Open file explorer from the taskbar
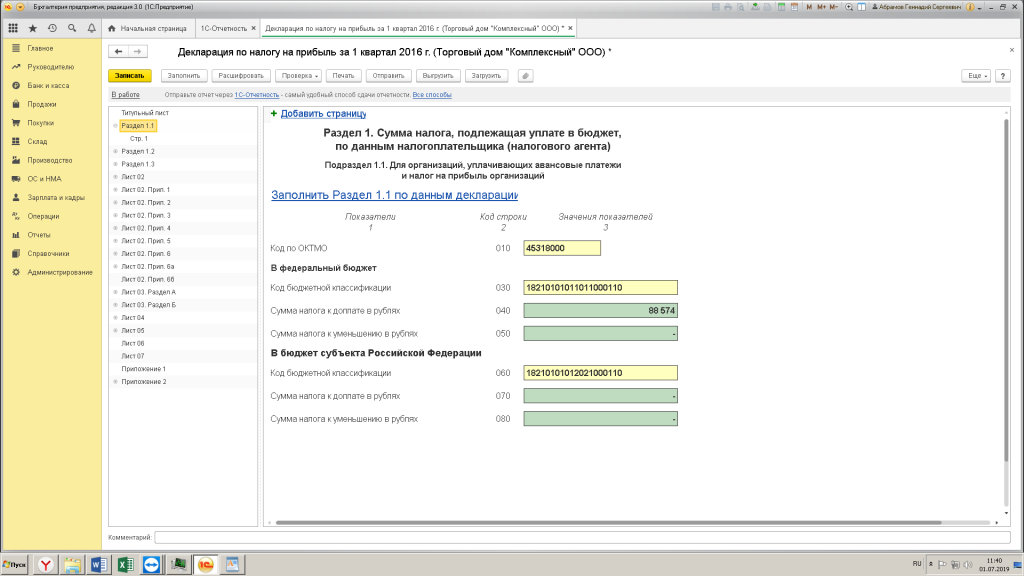The height and width of the screenshot is (576, 1024). (x=72, y=564)
